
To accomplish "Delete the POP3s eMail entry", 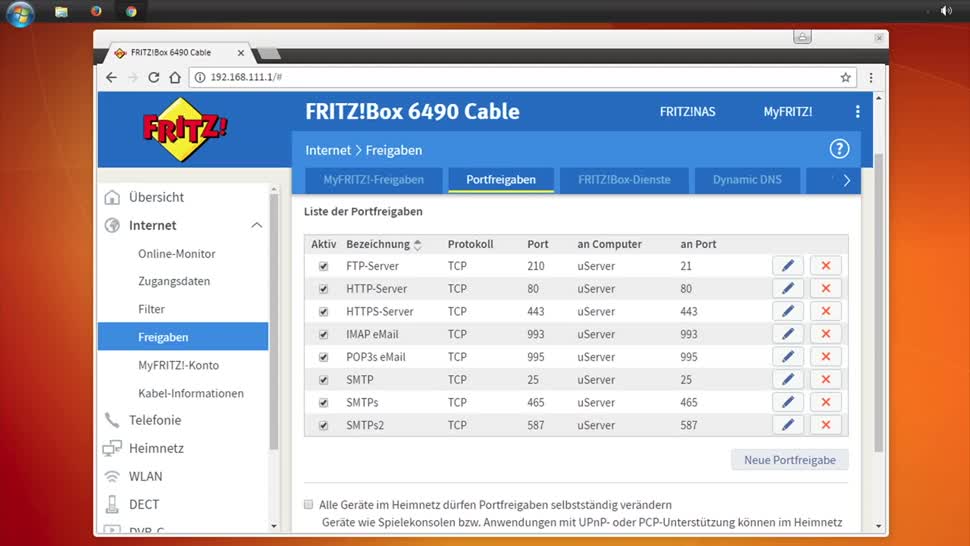I will pos(825,357).
